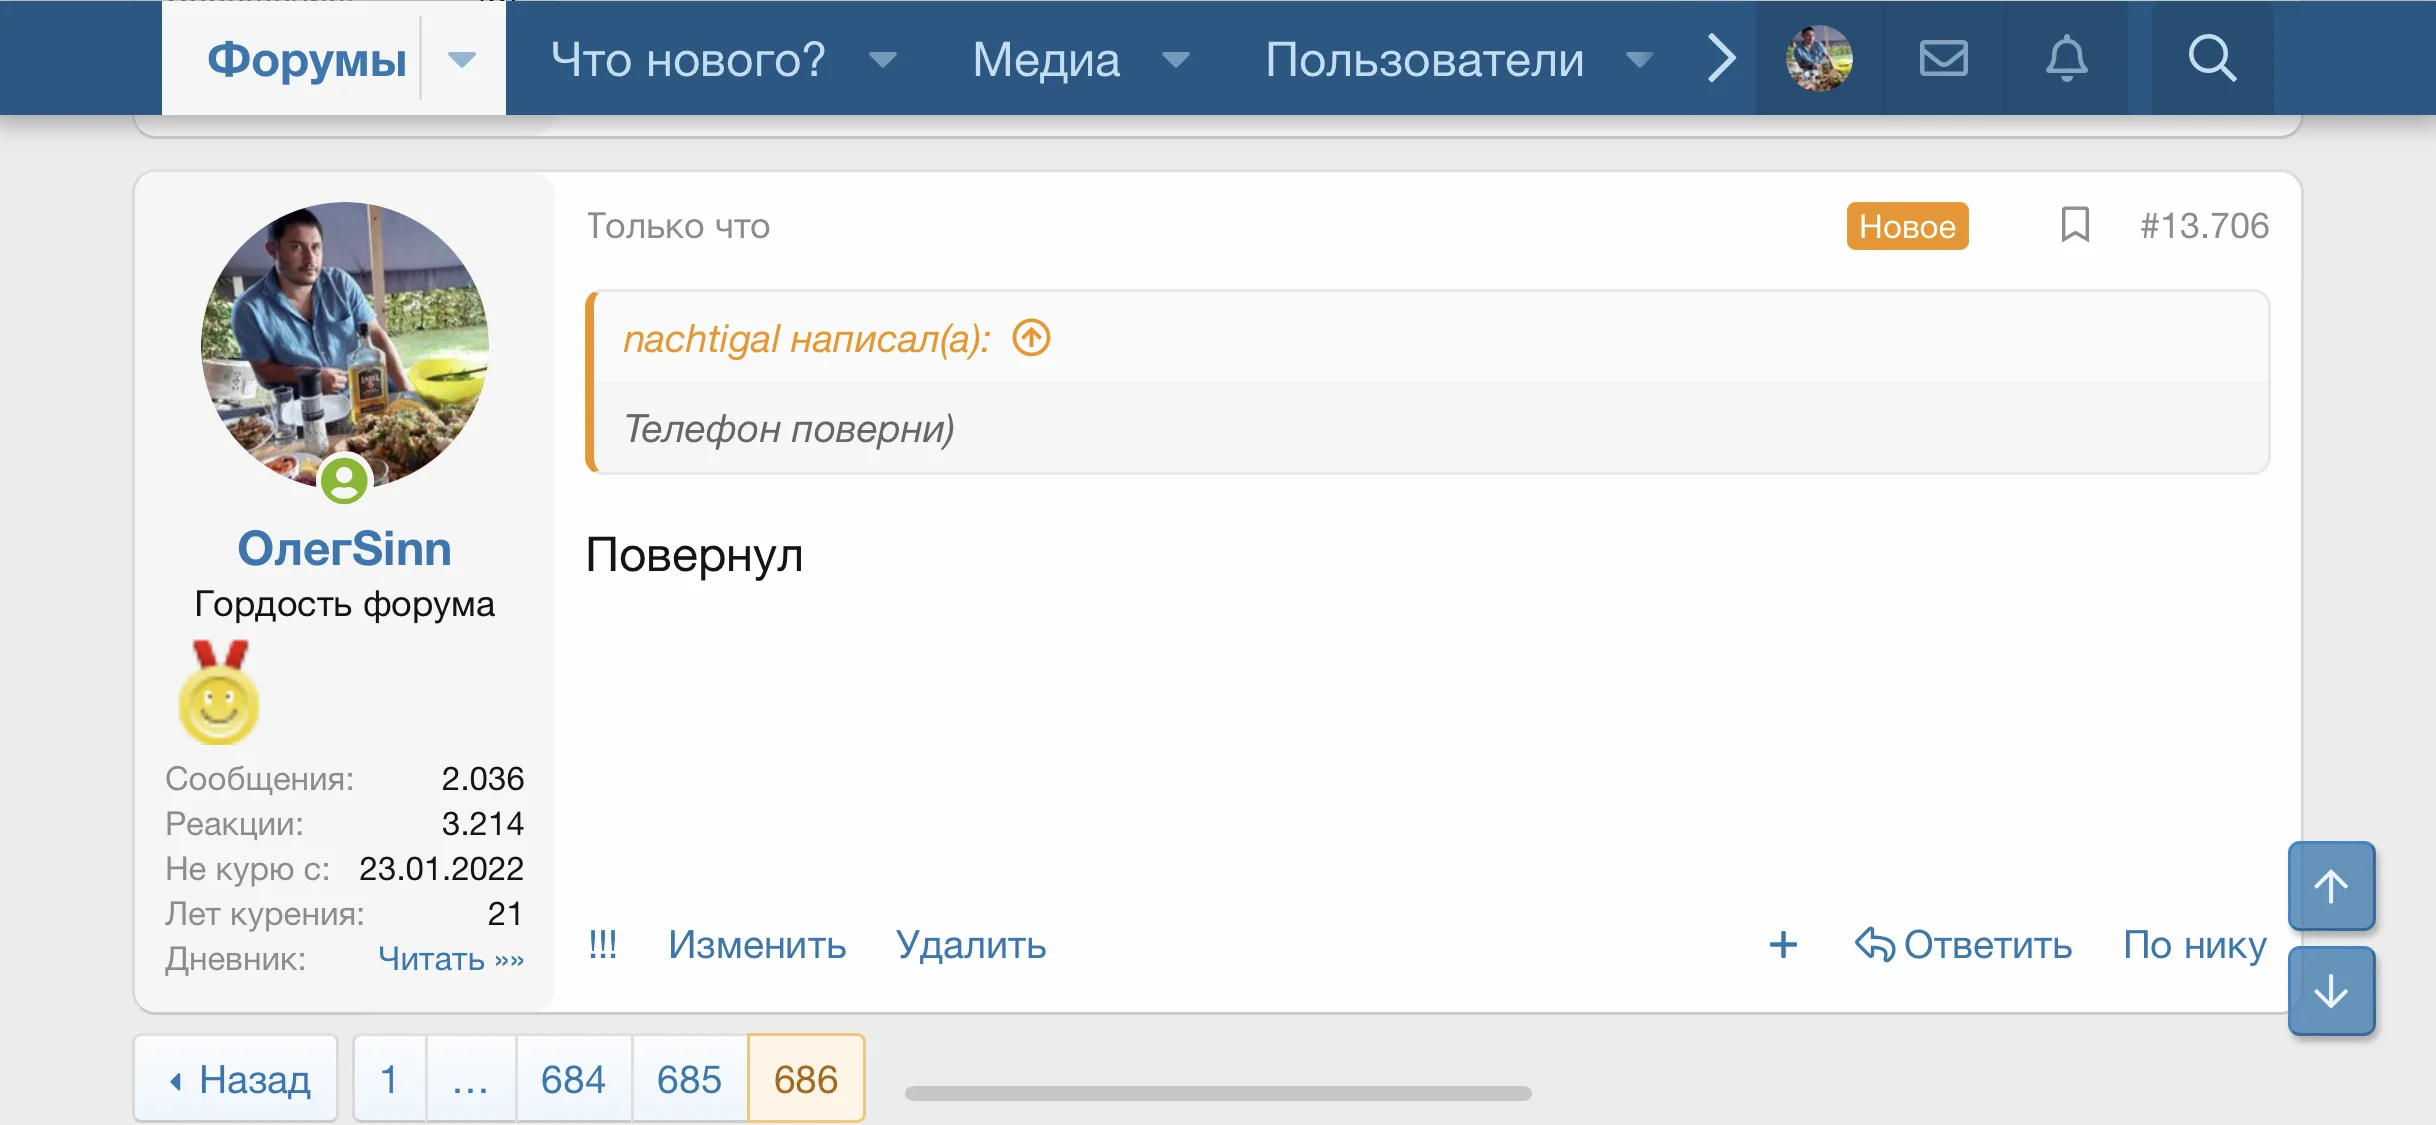
Task: Quote the post using the plus icon
Action: (x=1782, y=945)
